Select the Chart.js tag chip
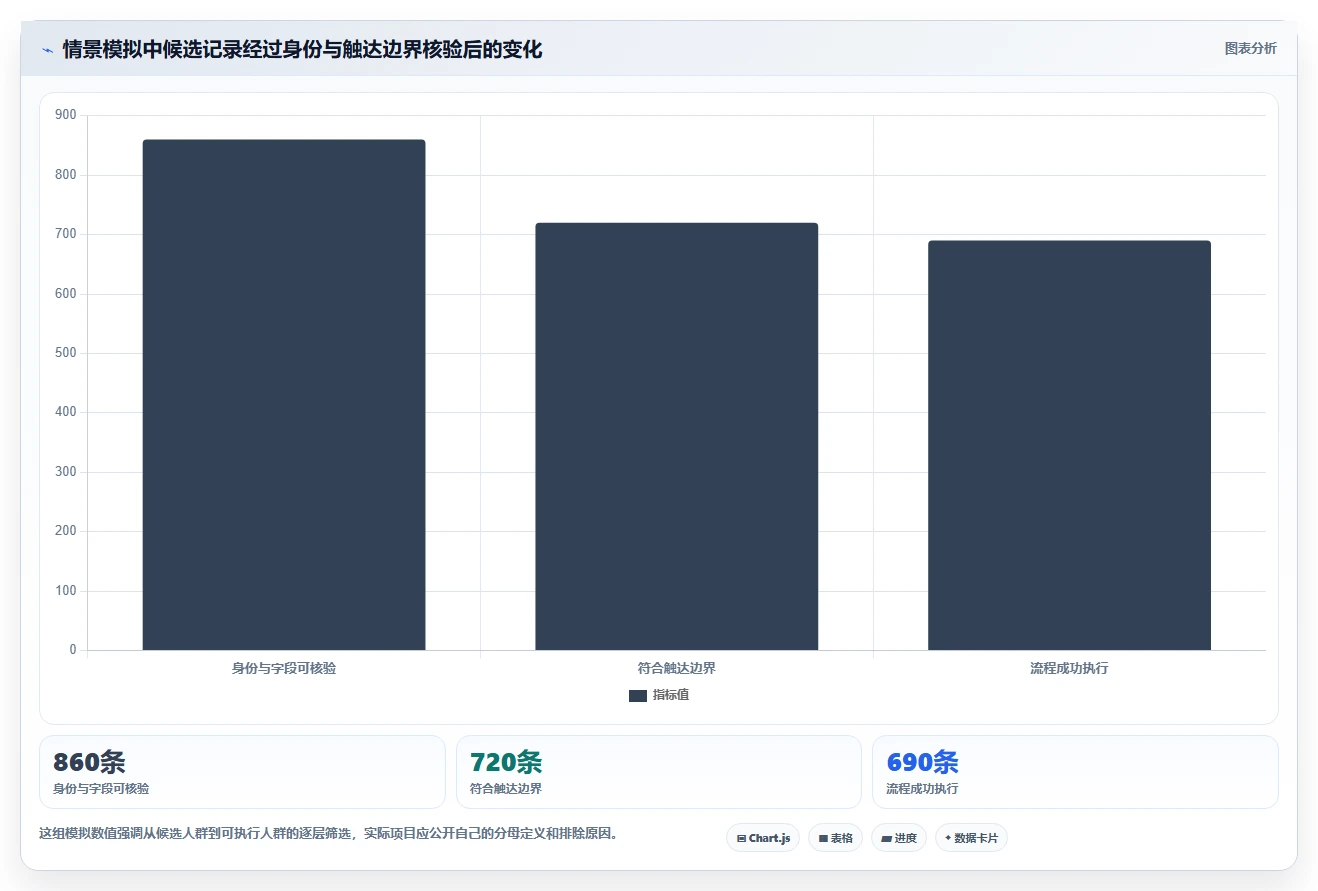 click(x=763, y=838)
